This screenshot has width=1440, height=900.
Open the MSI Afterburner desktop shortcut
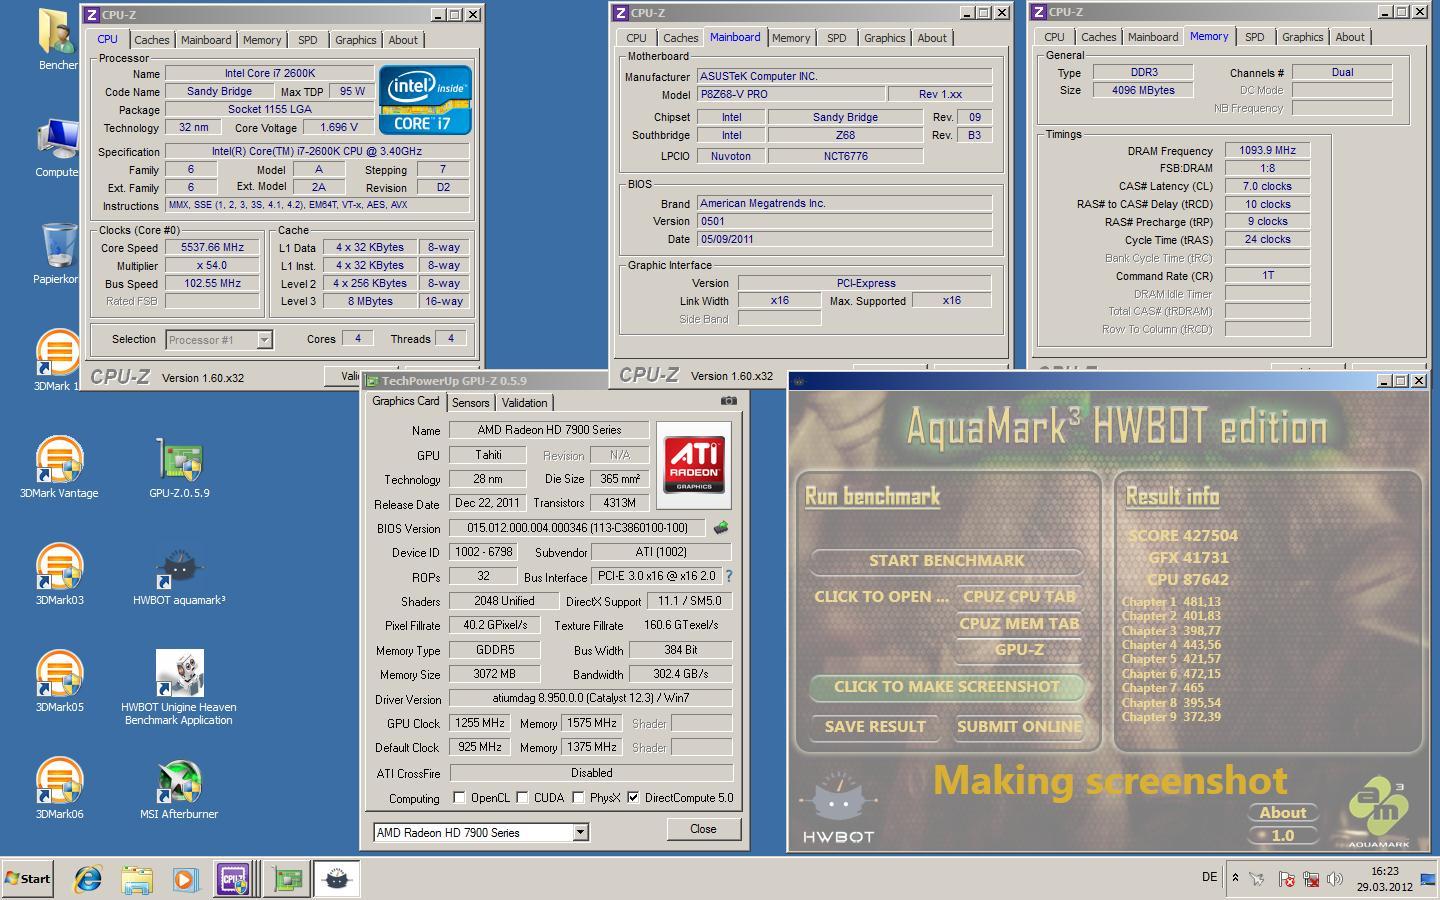tap(180, 787)
